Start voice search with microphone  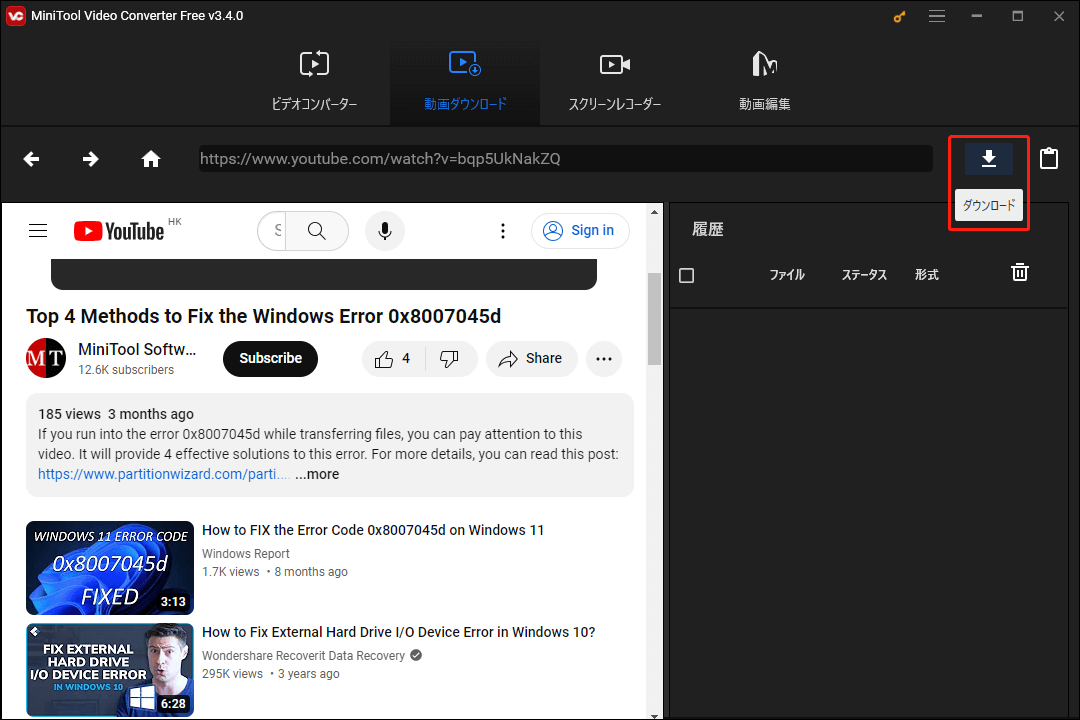coord(385,231)
